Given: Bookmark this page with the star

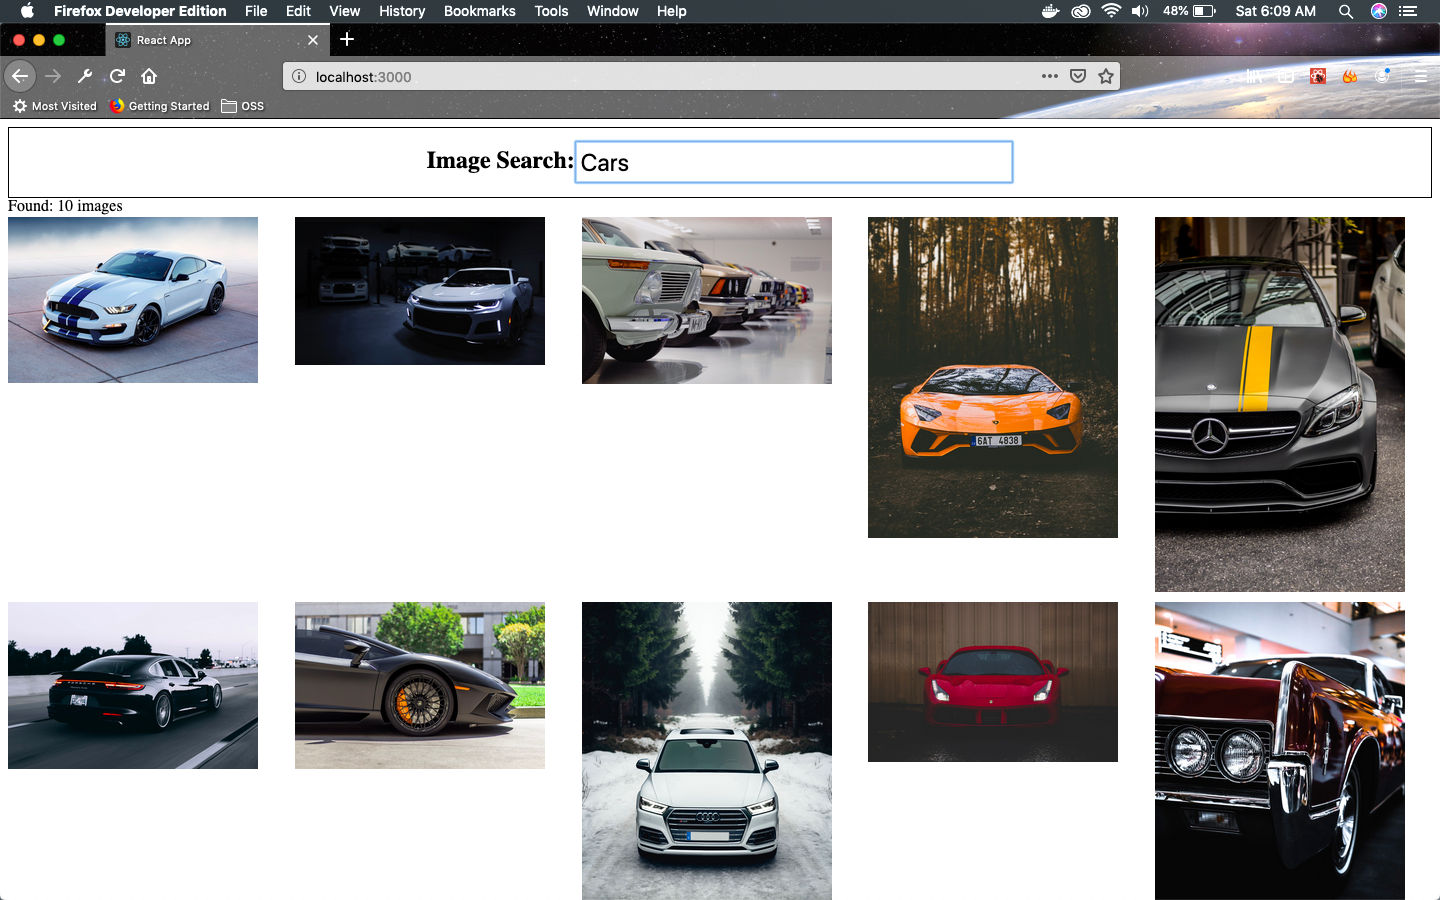Looking at the screenshot, I should pyautogui.click(x=1106, y=76).
